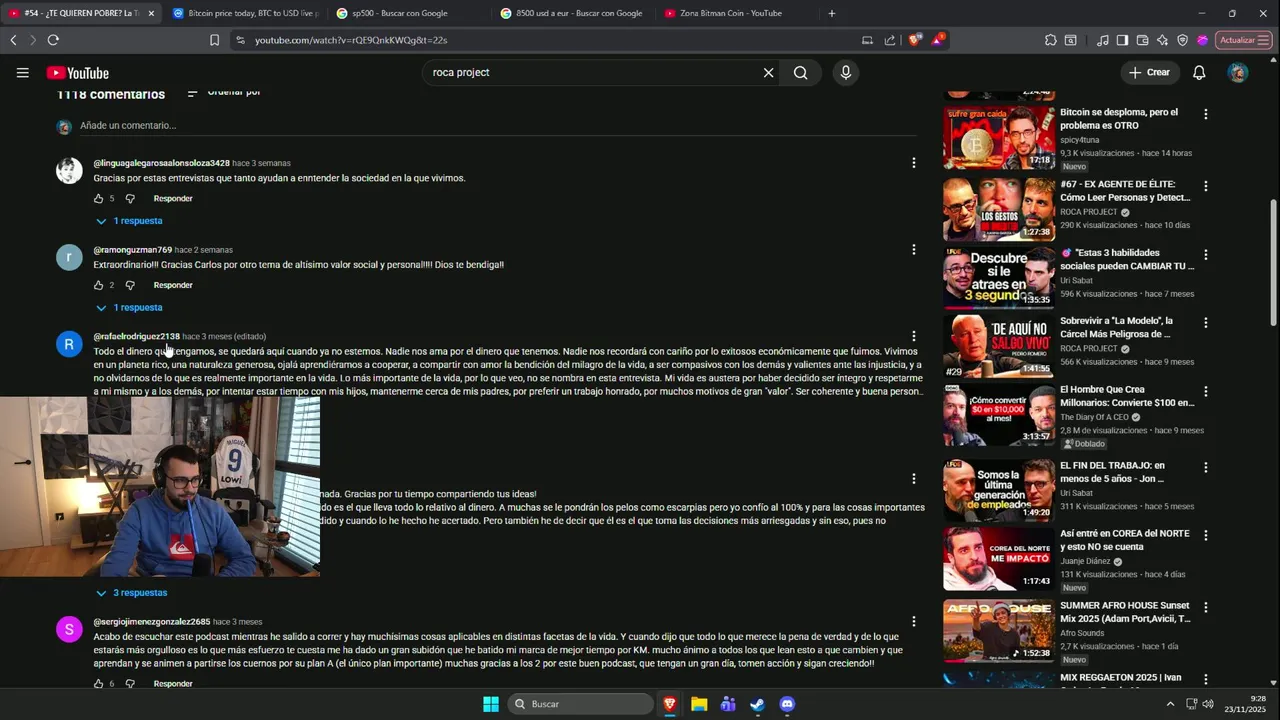The width and height of the screenshot is (1280, 720).
Task: Open options menu for linguagalegarosaalonsoloza3428's comment
Action: [913, 163]
